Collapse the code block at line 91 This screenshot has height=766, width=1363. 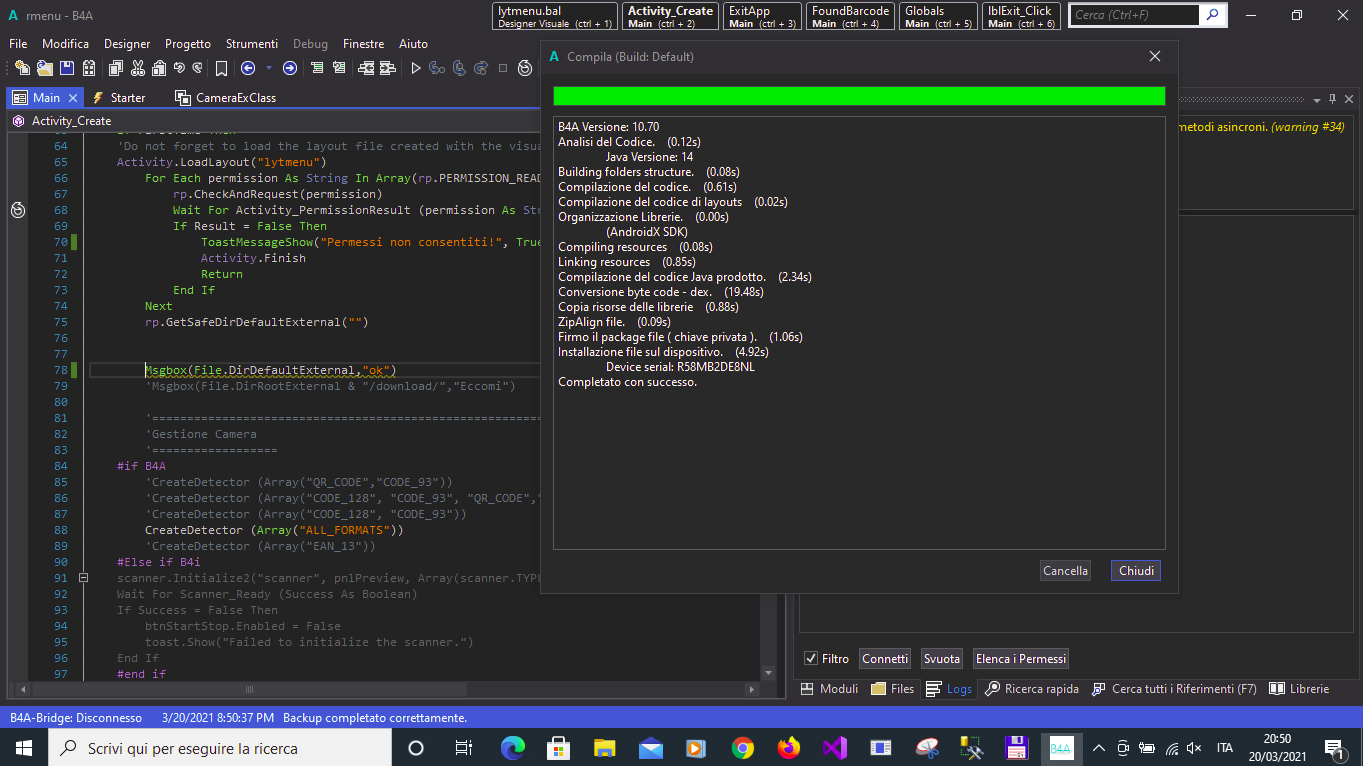coord(83,578)
